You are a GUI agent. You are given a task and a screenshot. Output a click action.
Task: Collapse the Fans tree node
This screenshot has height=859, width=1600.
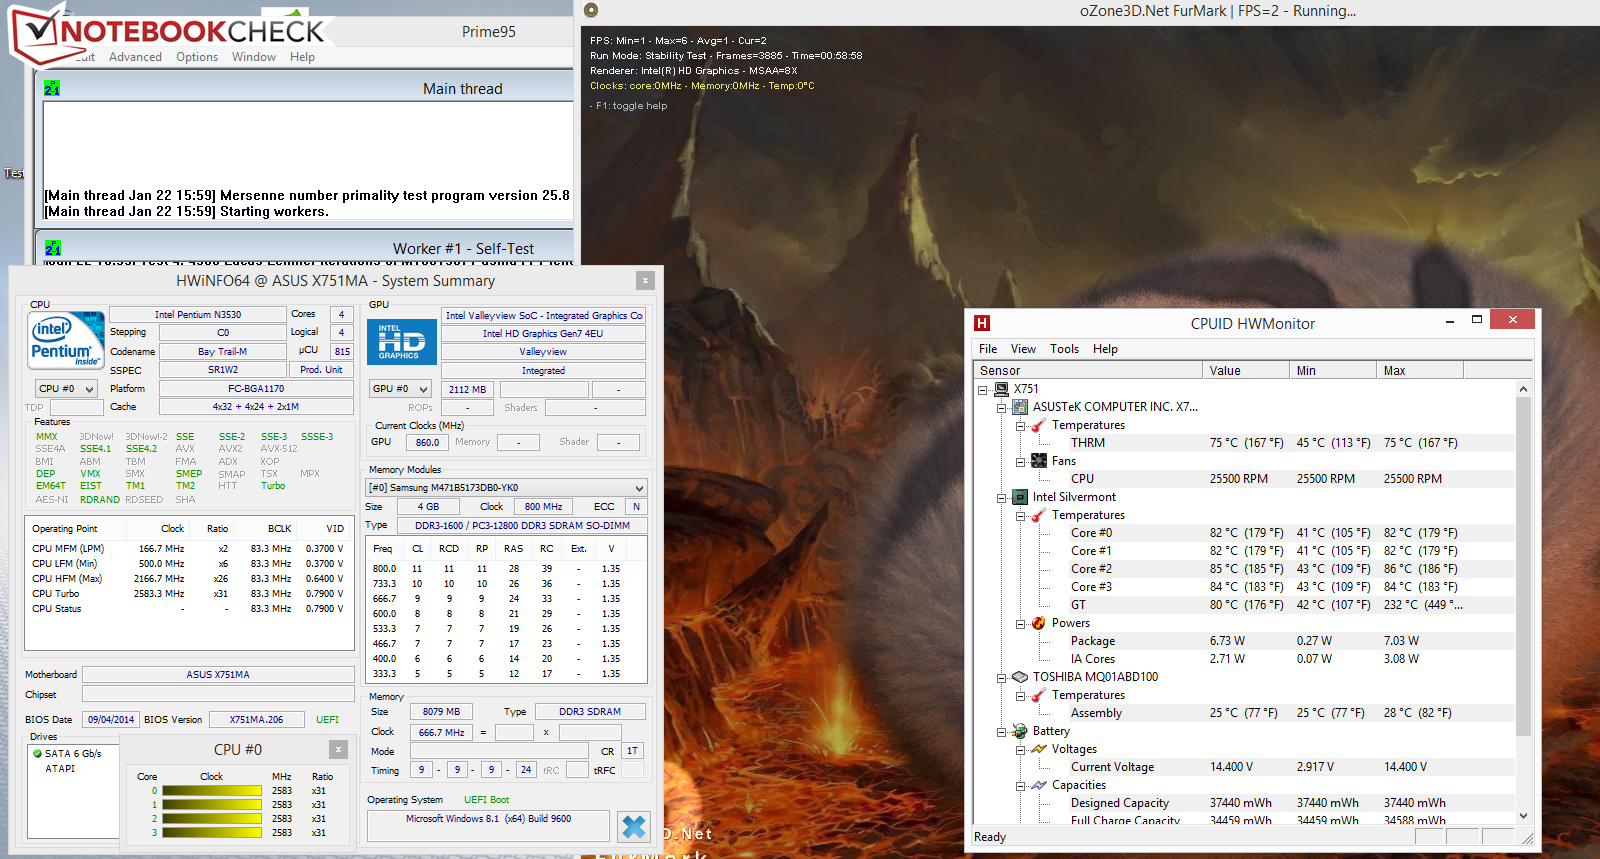[1020, 462]
